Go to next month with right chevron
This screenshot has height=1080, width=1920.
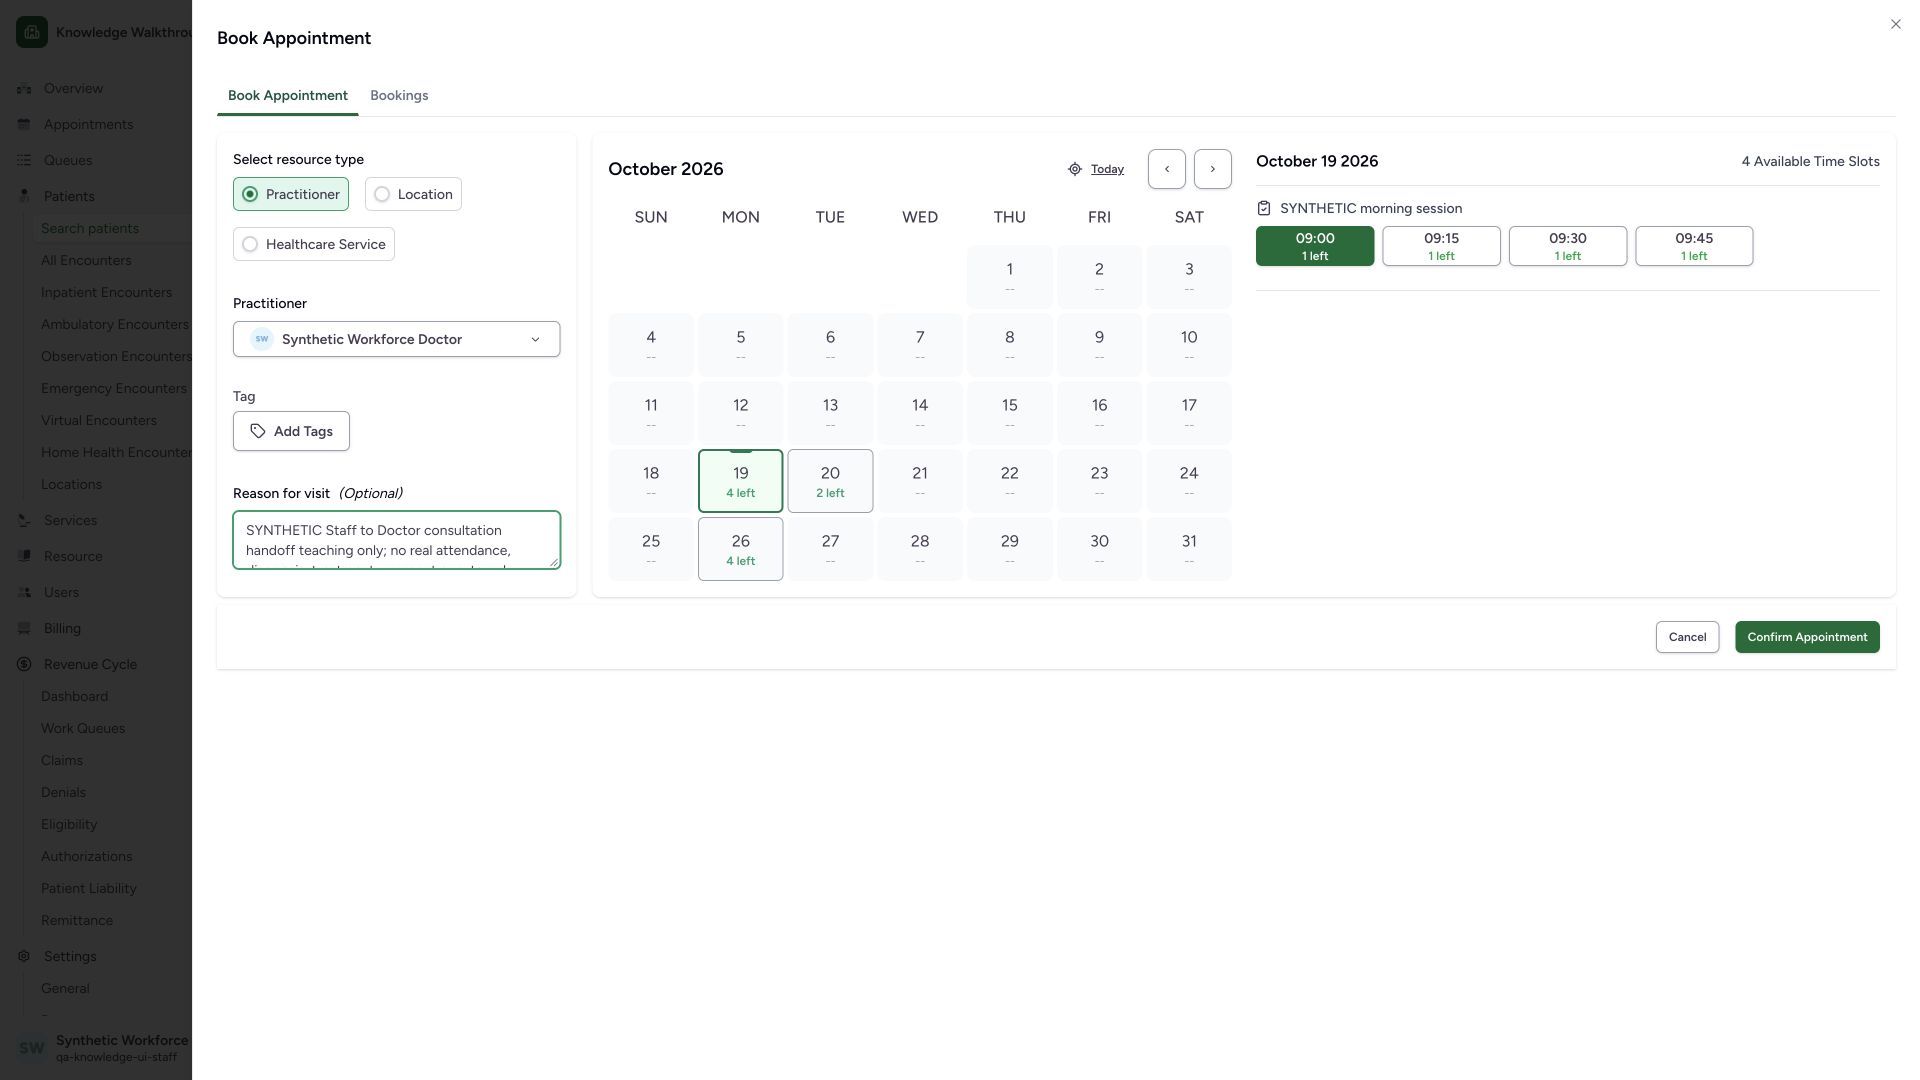pos(1212,169)
